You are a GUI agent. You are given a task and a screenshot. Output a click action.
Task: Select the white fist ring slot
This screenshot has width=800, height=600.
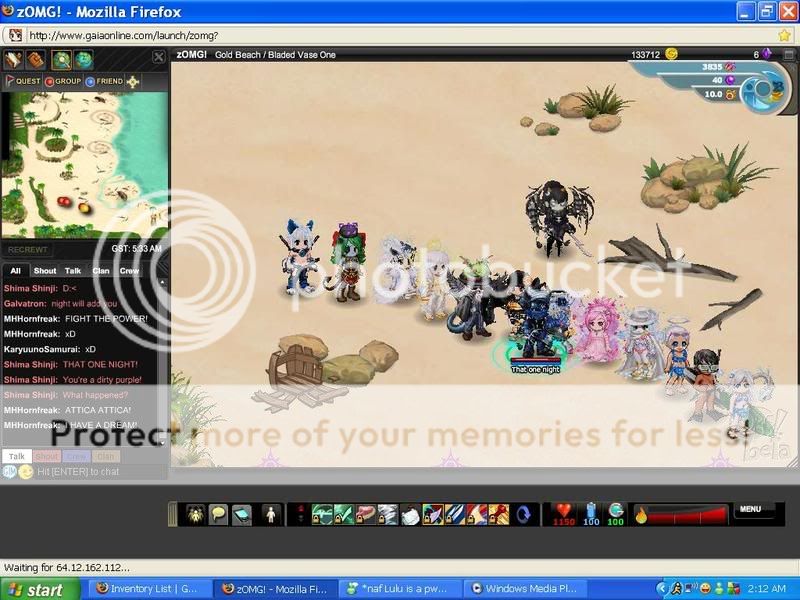410,514
